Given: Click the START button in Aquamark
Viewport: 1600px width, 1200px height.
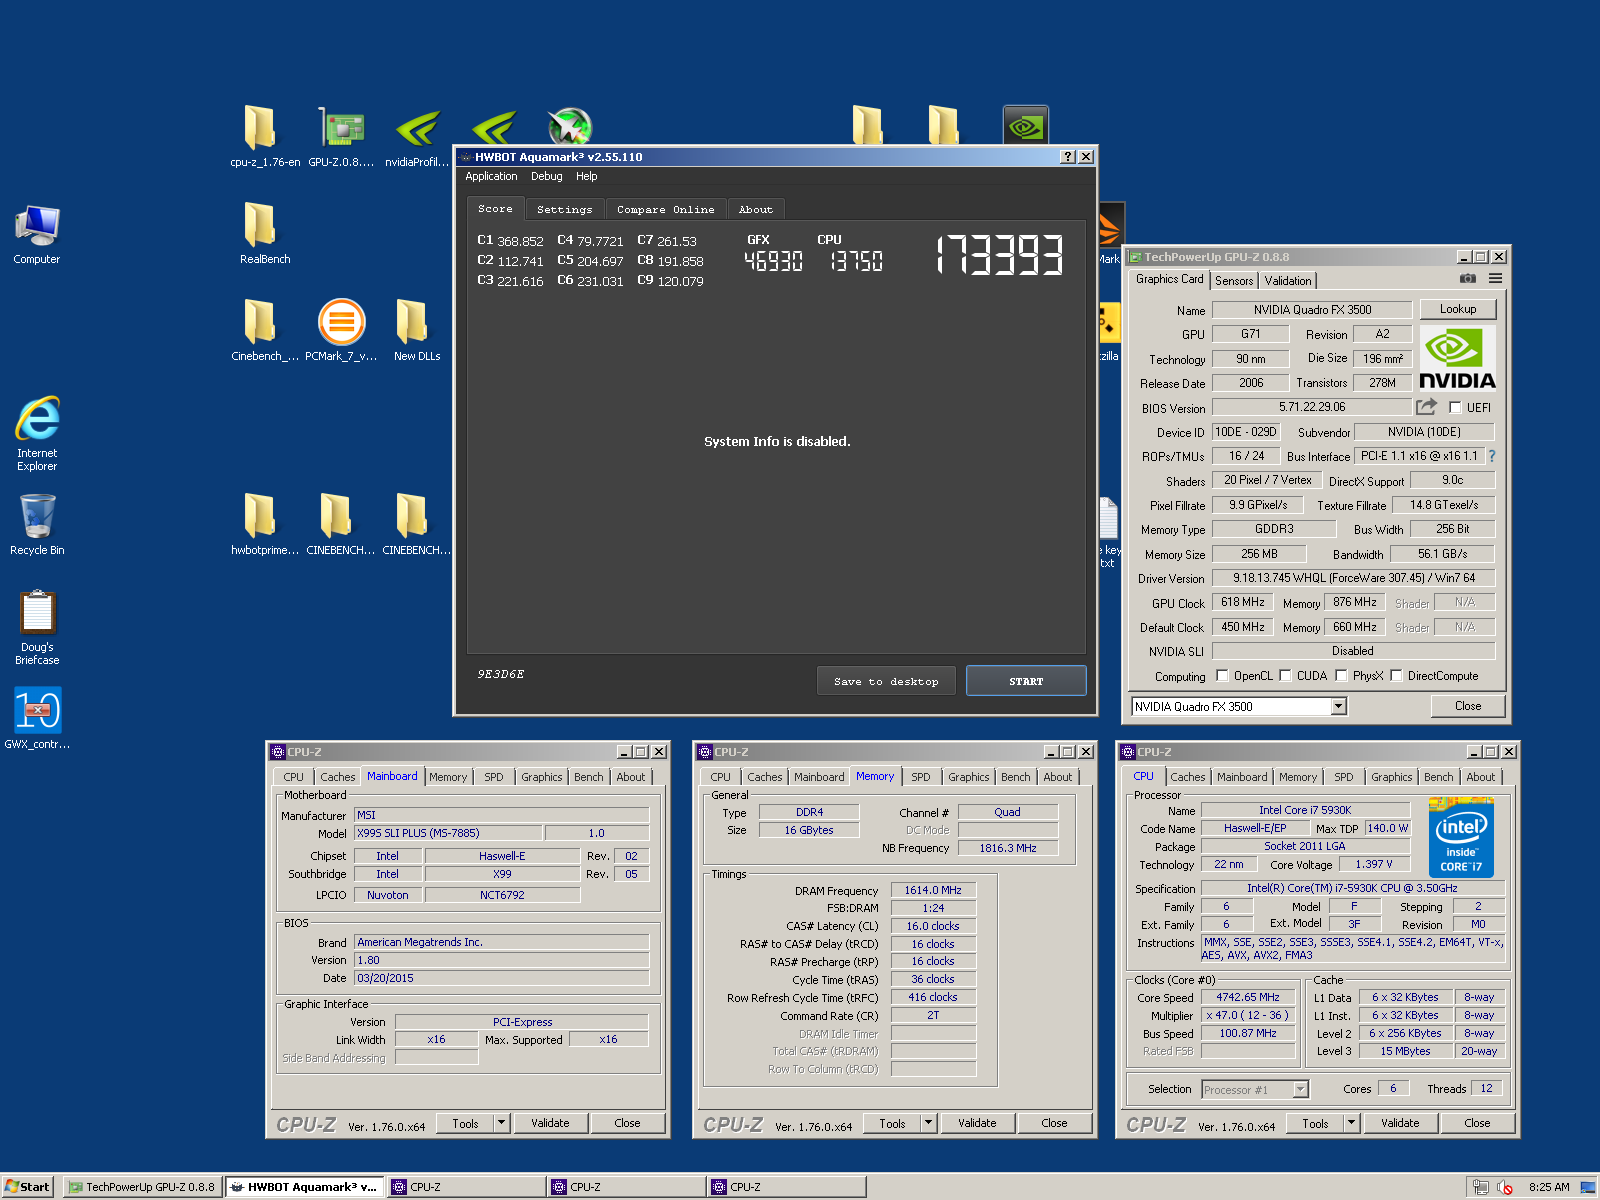Looking at the screenshot, I should [x=1026, y=681].
